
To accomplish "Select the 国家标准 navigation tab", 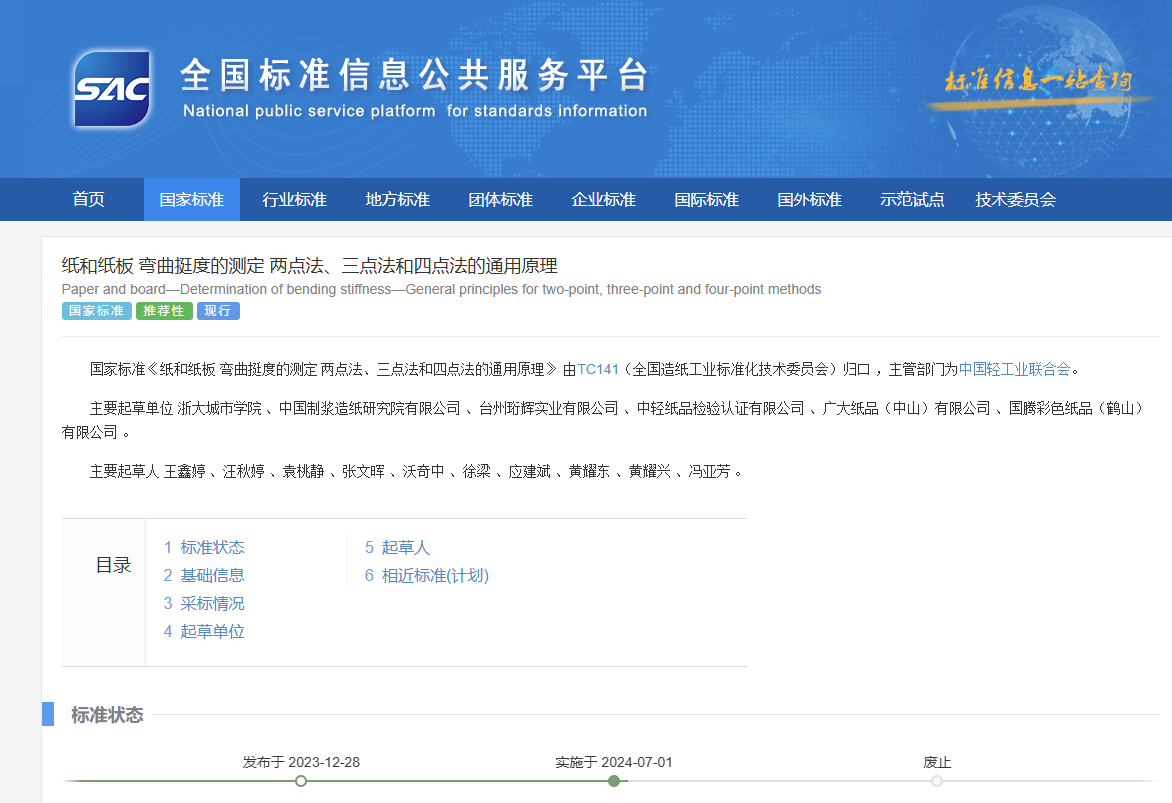I will (191, 199).
